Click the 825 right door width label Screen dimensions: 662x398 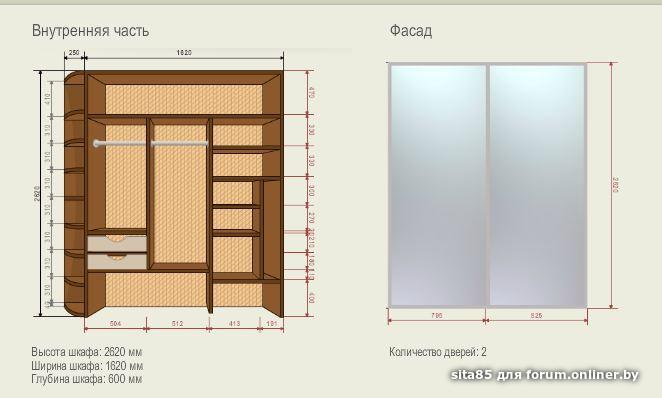tap(536, 315)
